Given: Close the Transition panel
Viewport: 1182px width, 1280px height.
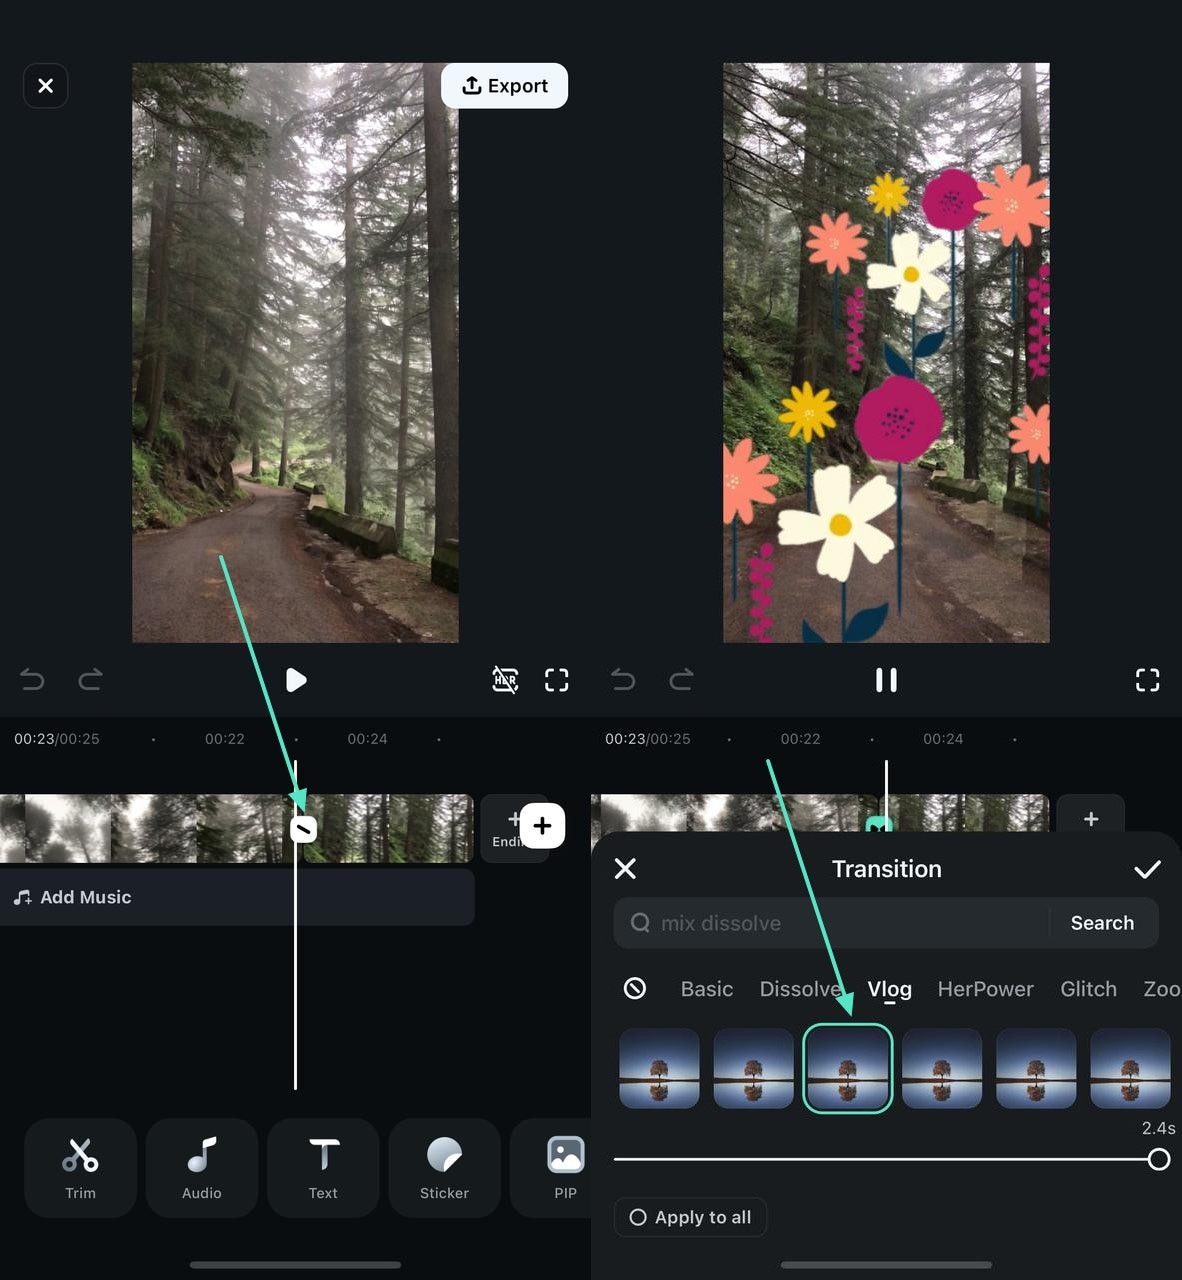Looking at the screenshot, I should pyautogui.click(x=625, y=868).
